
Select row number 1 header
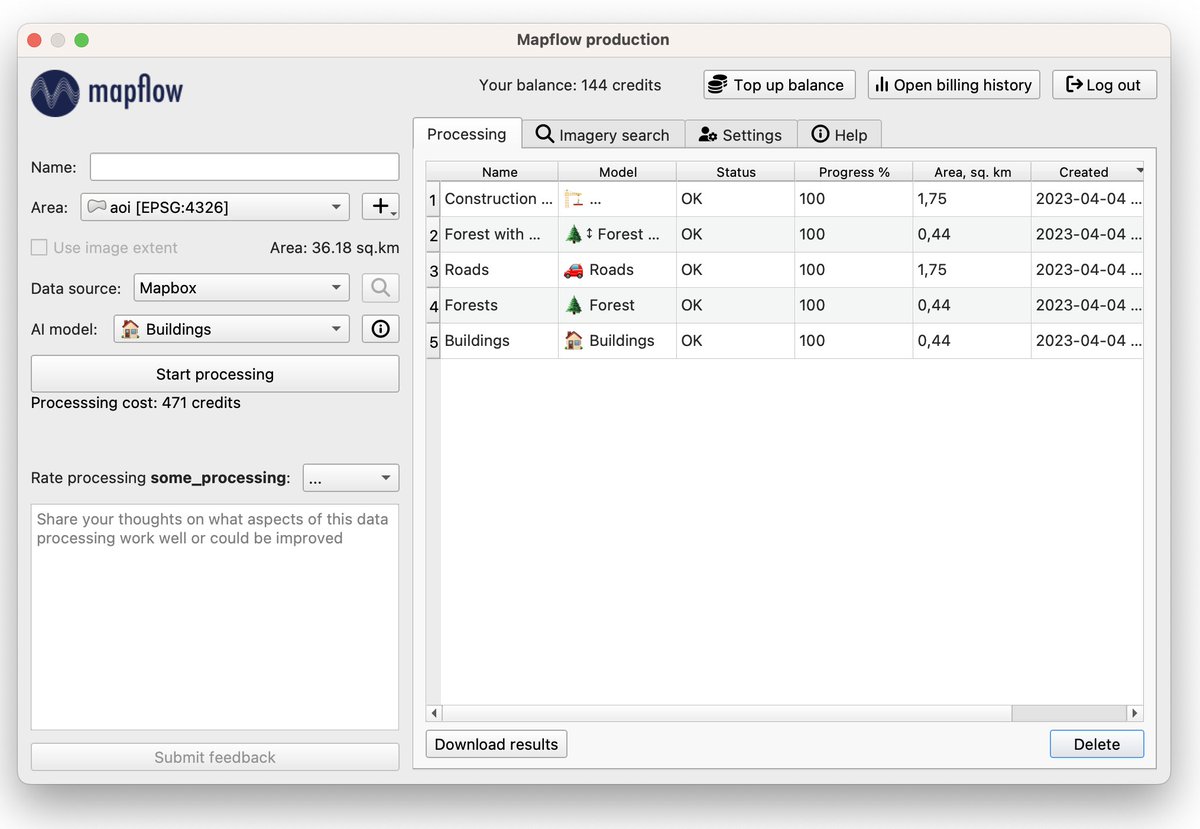(434, 199)
